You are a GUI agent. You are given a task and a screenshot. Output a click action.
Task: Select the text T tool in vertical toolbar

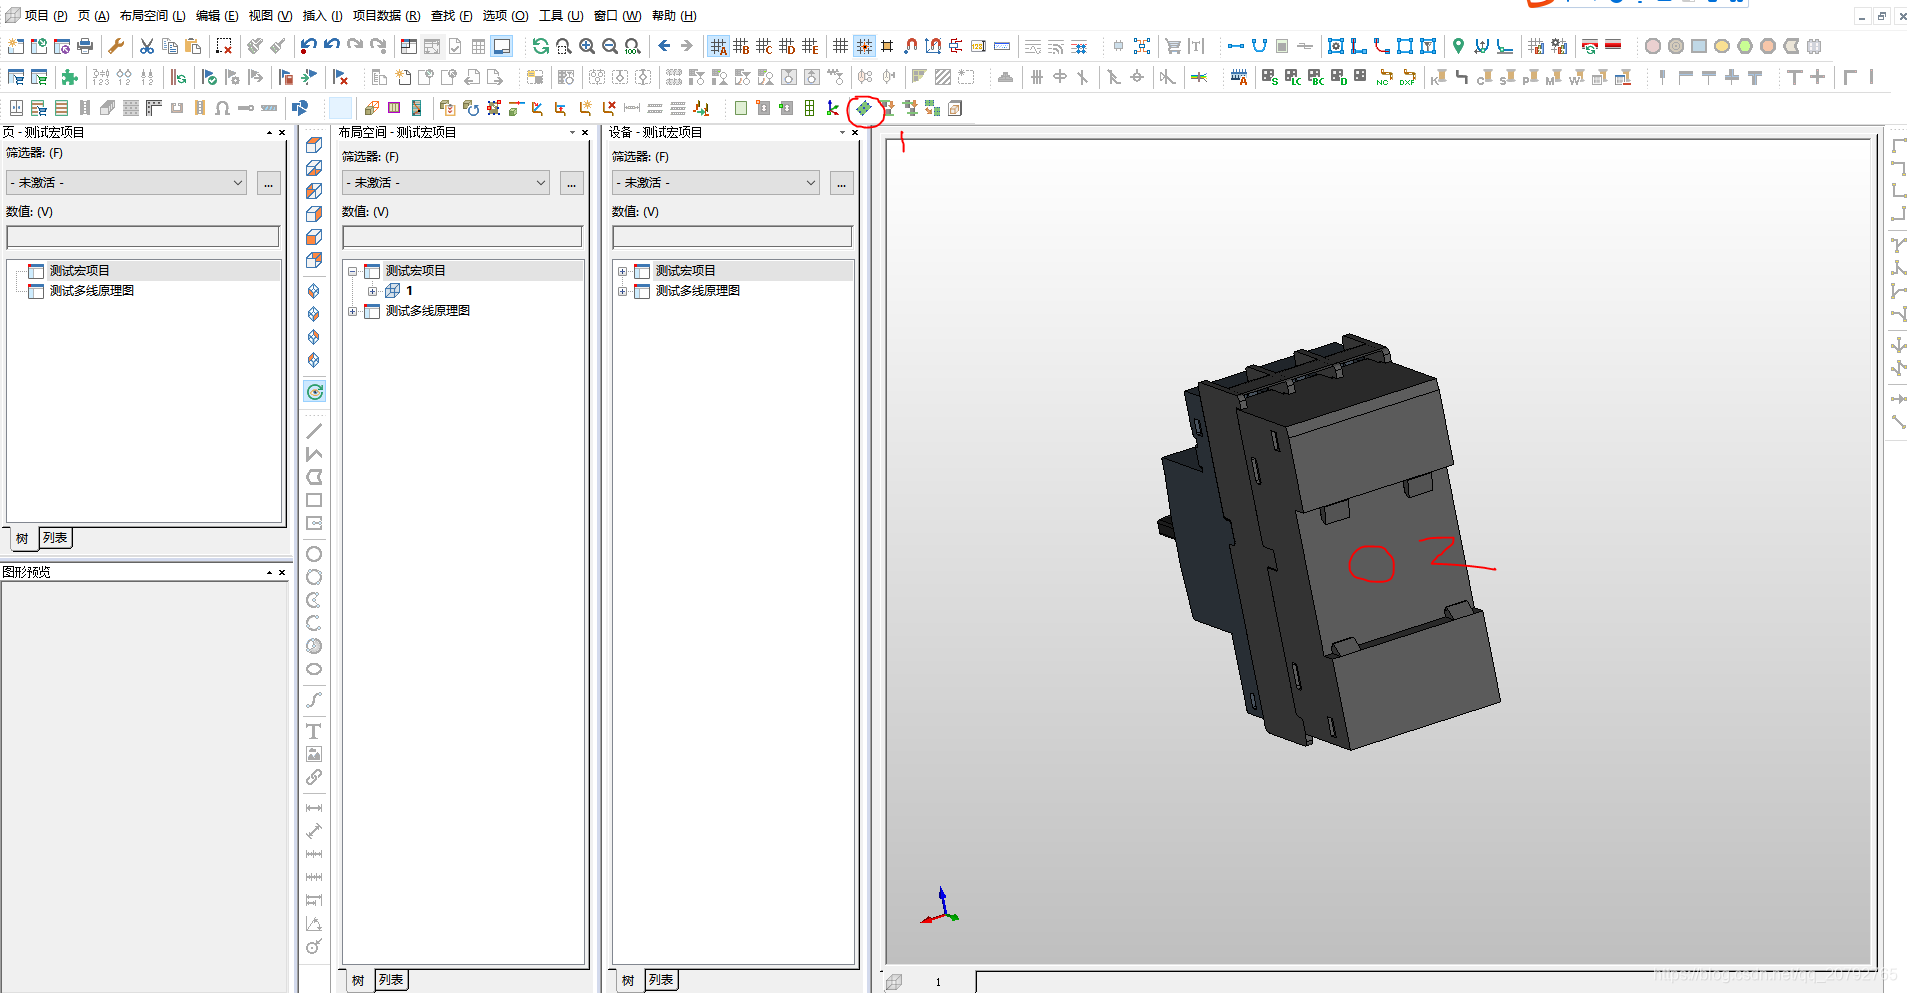pyautogui.click(x=314, y=731)
